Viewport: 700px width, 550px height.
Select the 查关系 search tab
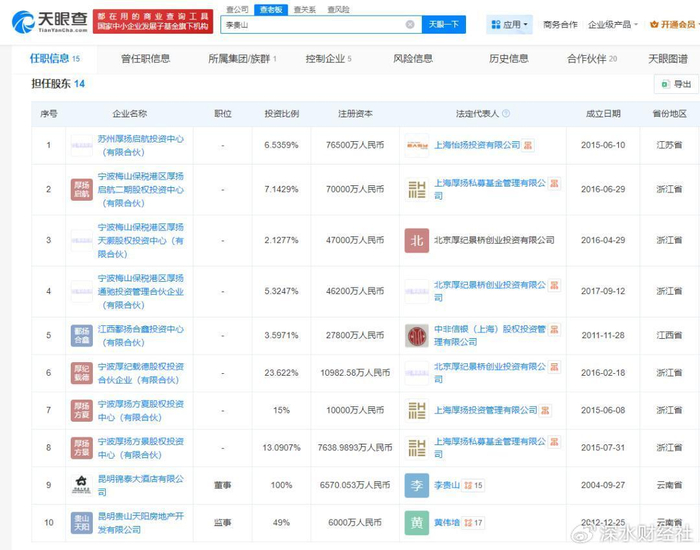coord(304,8)
